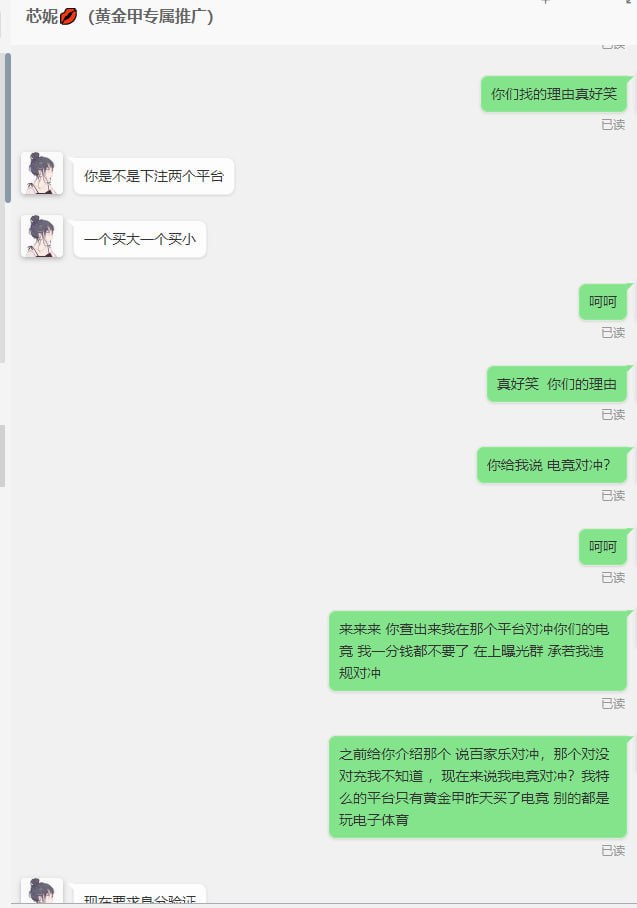This screenshot has height=908, width=637.
Task: Click the avatar beside 你是不是下注两个平台
Action: (42, 173)
